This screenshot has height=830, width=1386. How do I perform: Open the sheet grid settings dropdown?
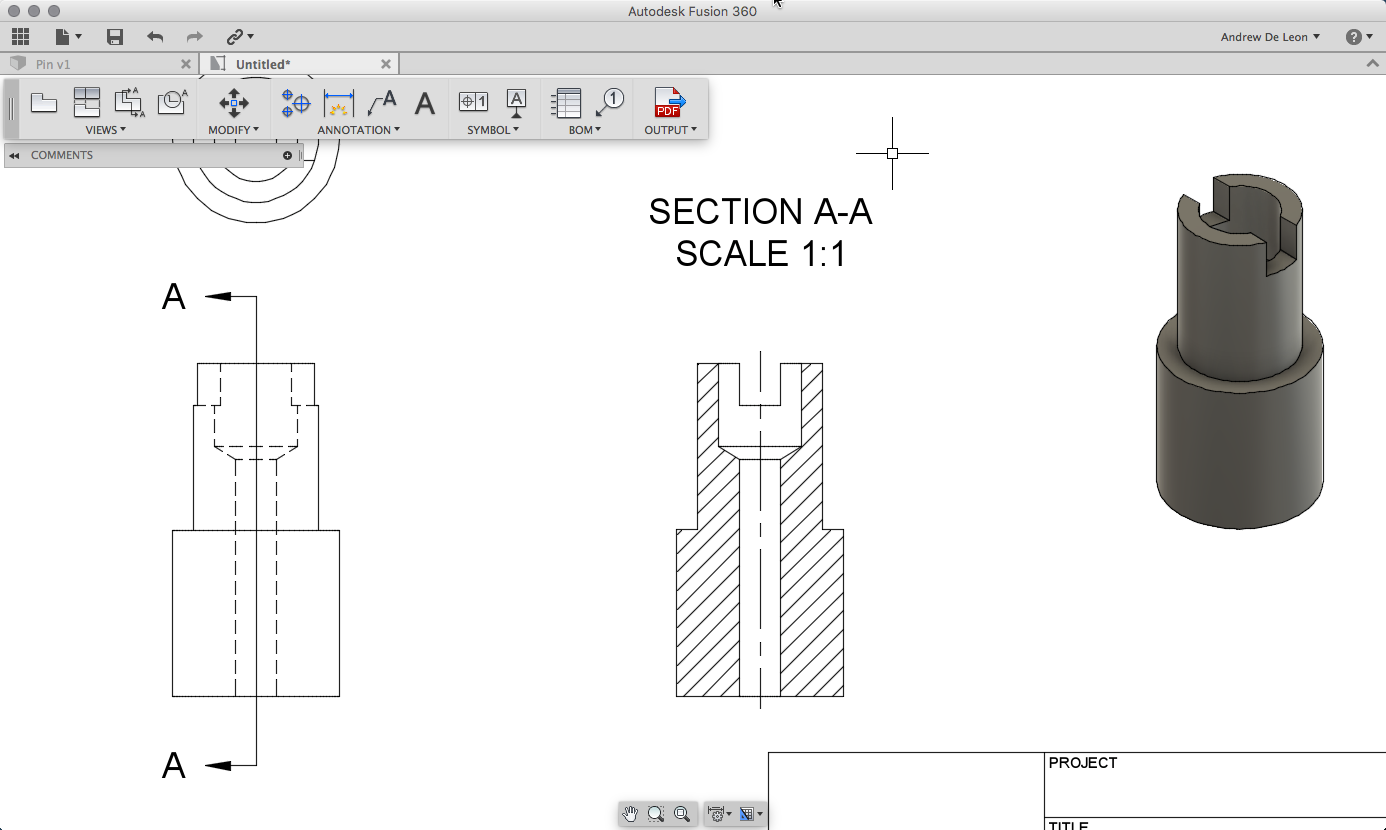pyautogui.click(x=750, y=814)
